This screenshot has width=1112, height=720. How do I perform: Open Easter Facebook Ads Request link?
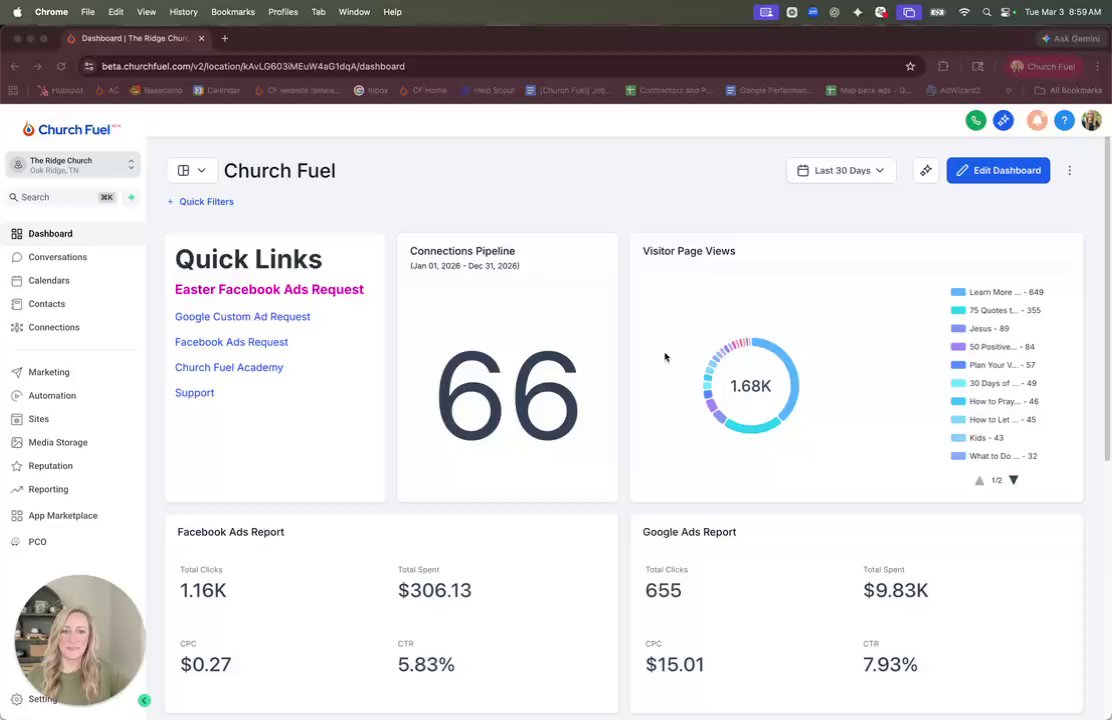[x=269, y=289]
